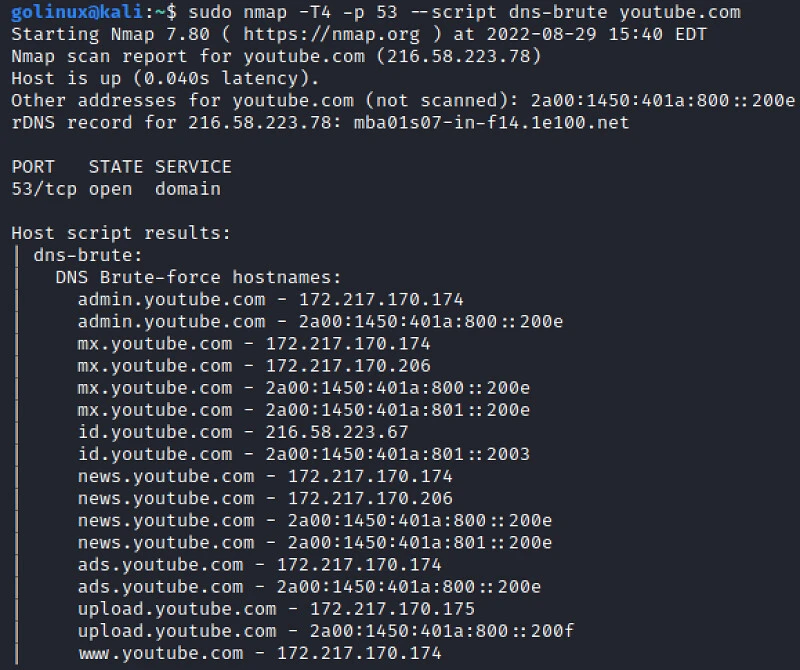Click the Host script results line
The width and height of the screenshot is (800, 670).
(121, 233)
